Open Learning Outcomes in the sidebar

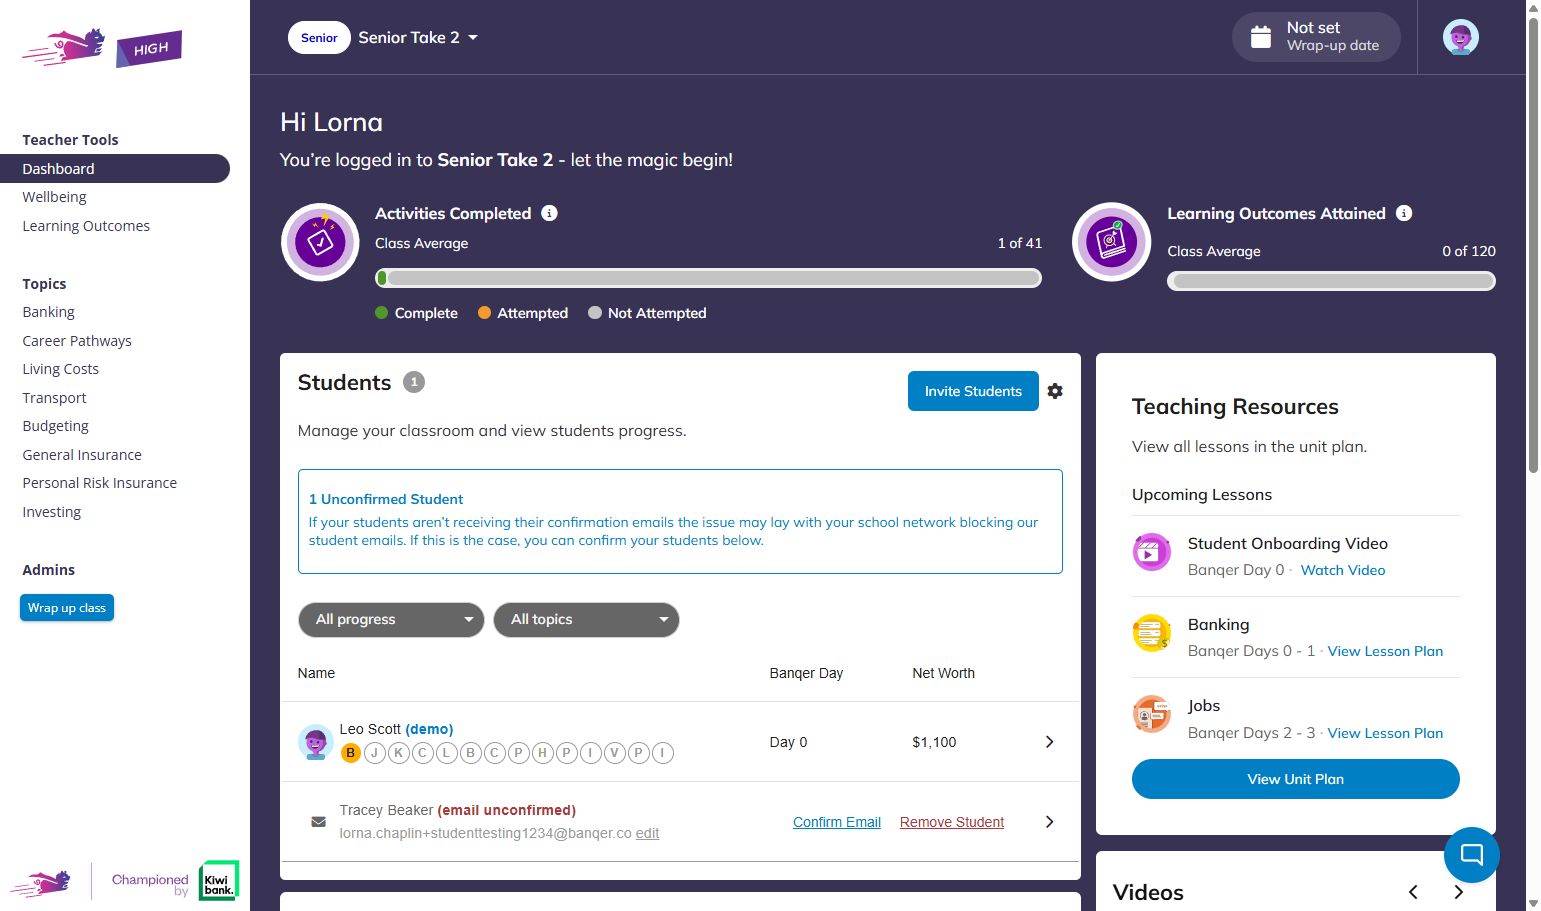86,226
